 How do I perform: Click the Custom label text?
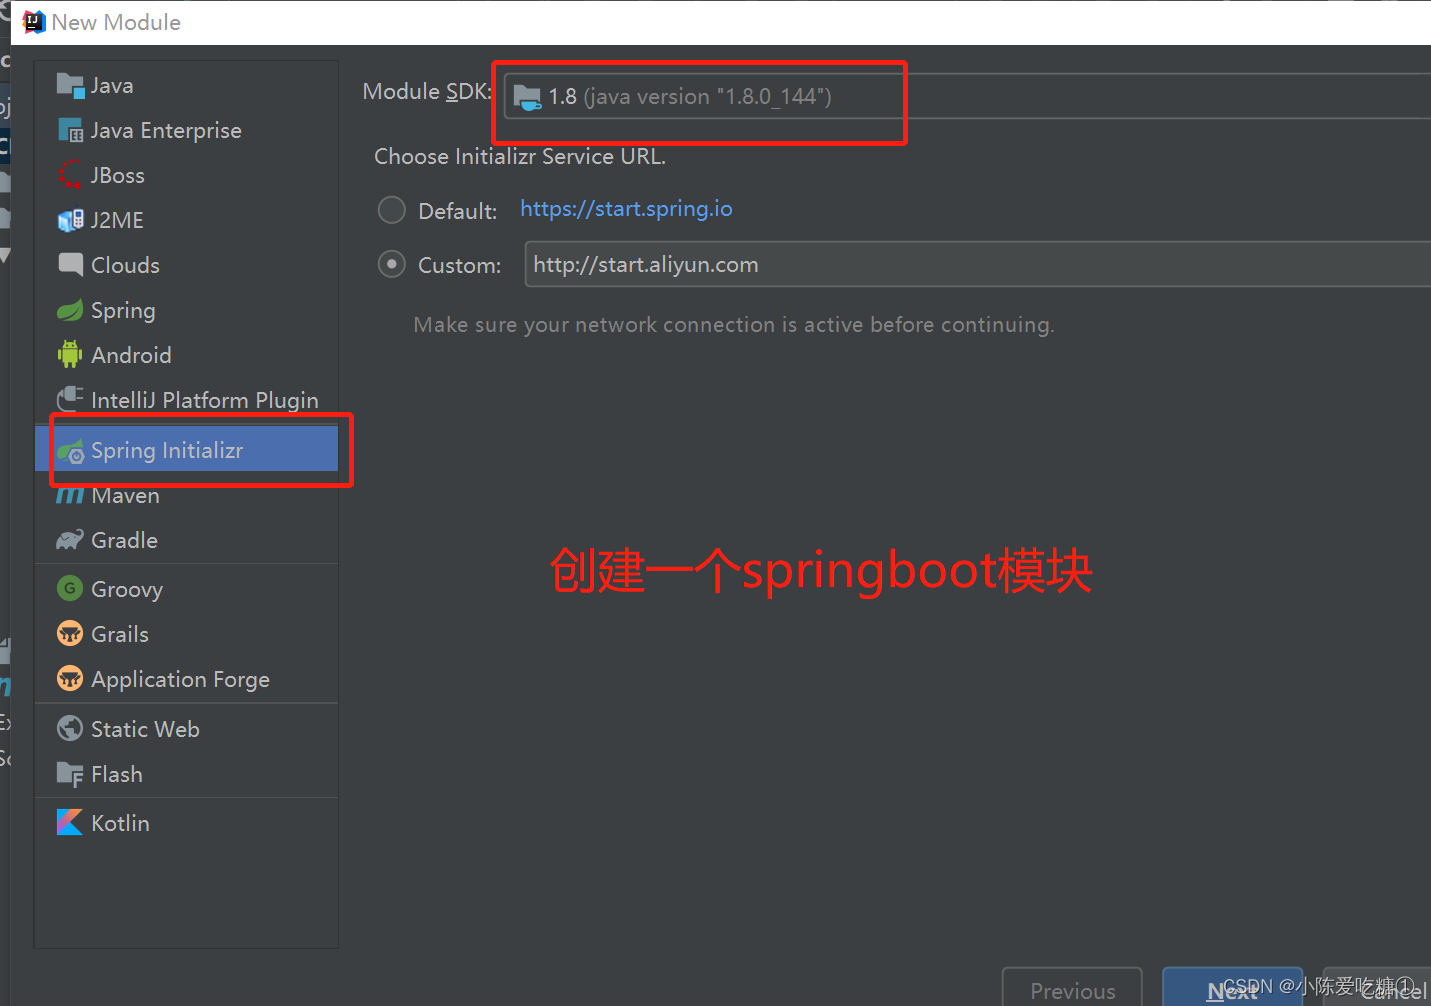[x=459, y=266]
